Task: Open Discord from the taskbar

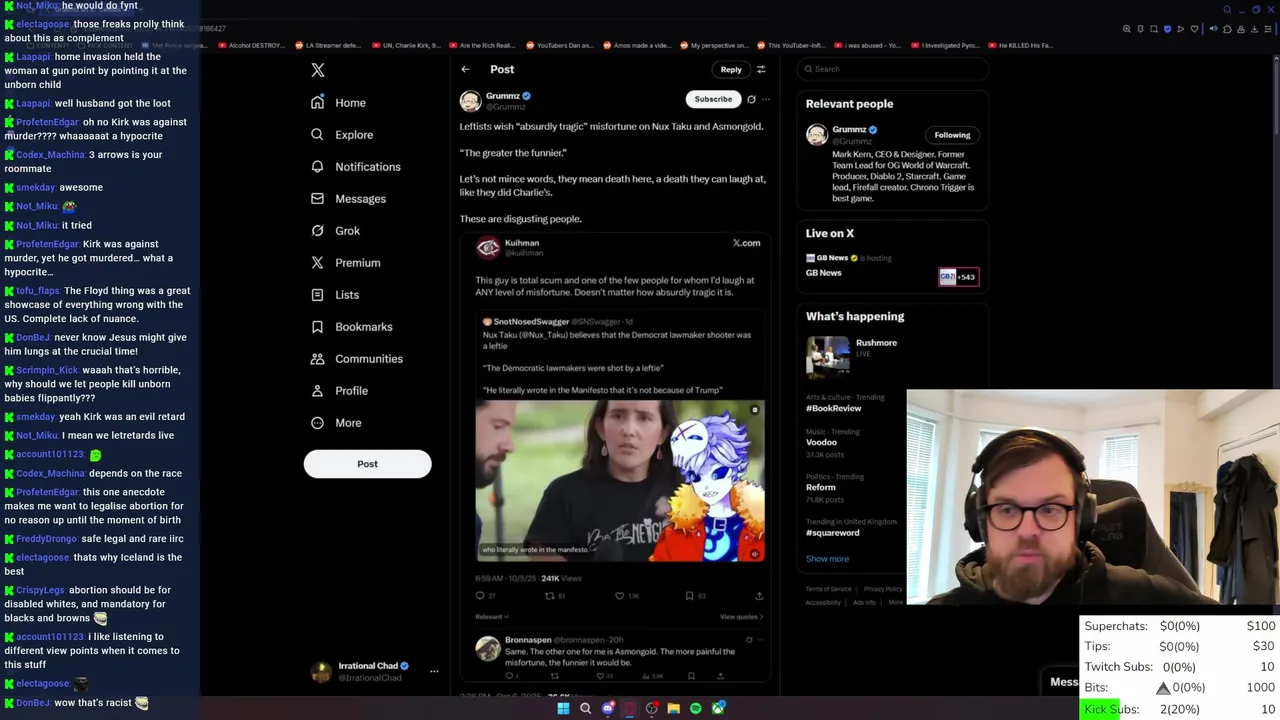Action: pyautogui.click(x=607, y=708)
